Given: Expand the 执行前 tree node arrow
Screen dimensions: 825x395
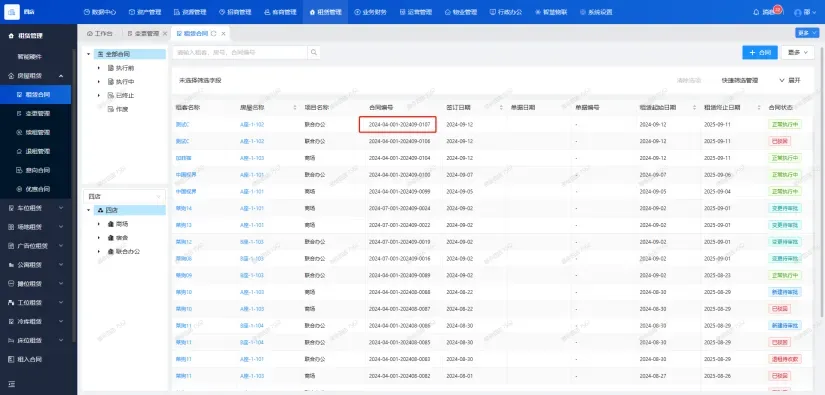Looking at the screenshot, I should (x=98, y=68).
